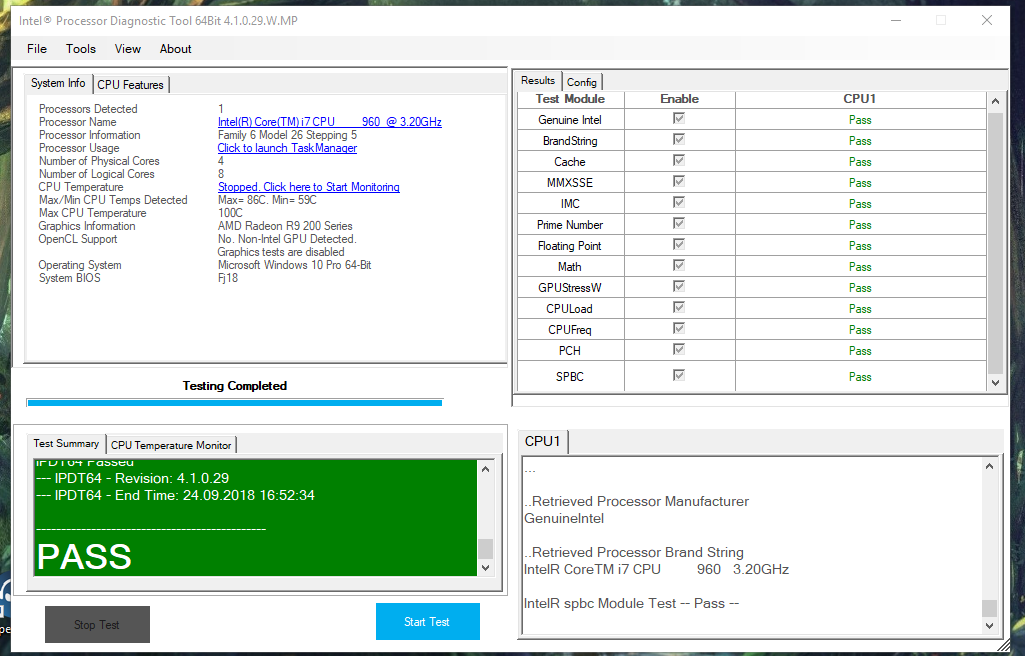
Task: Open the File menu
Action: [x=37, y=48]
